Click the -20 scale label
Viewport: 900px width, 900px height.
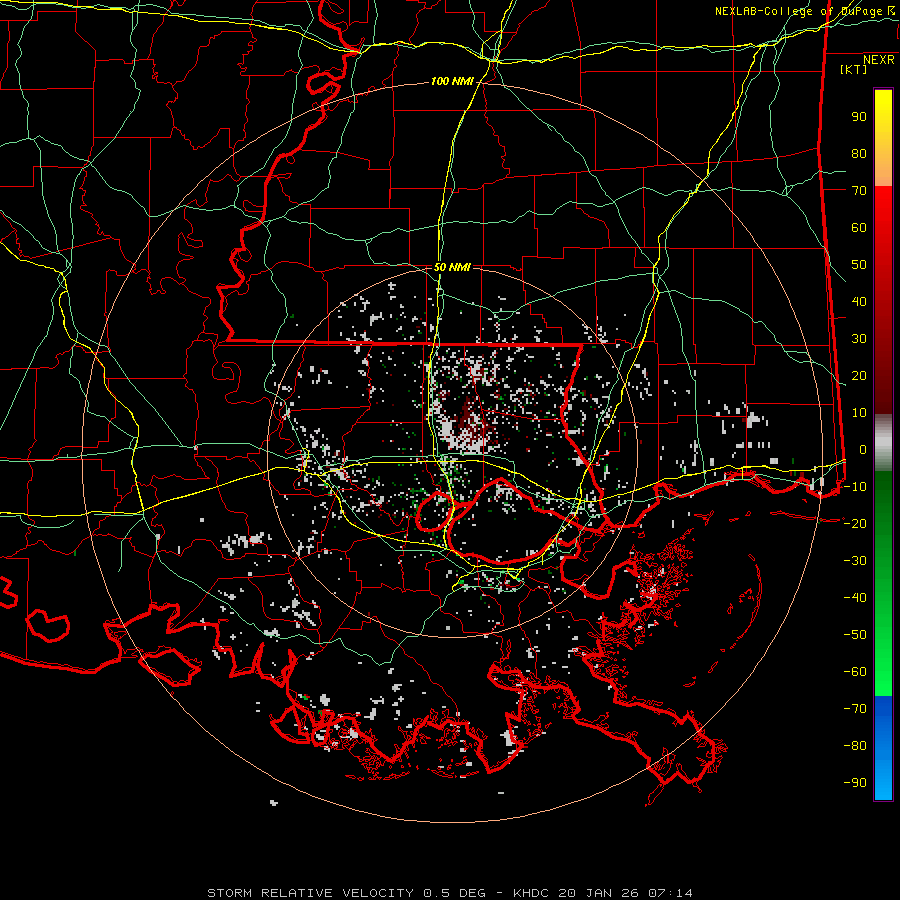point(855,523)
